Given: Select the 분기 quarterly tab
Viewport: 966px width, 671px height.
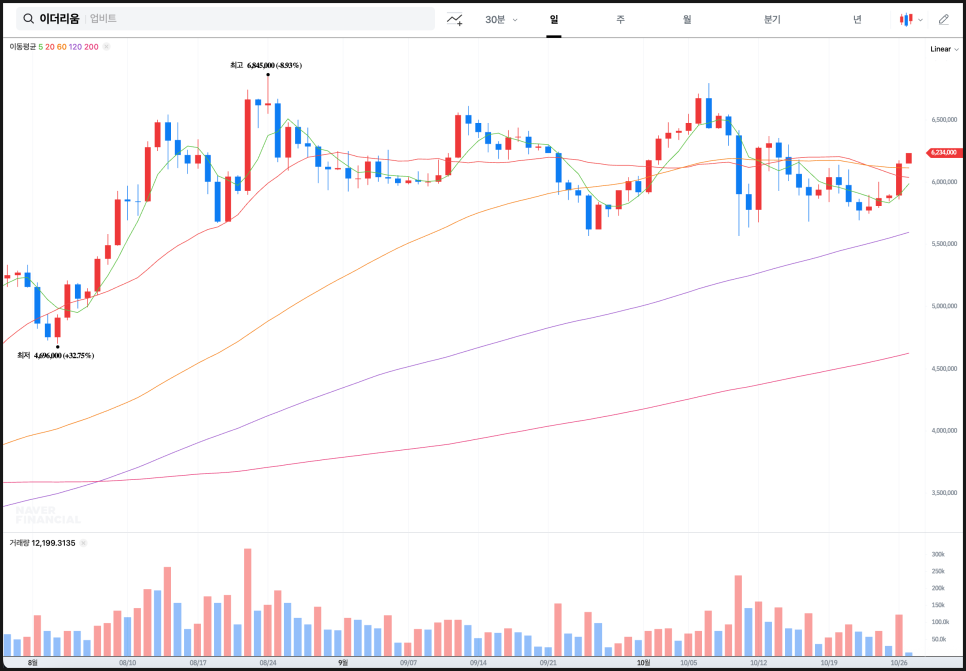Looking at the screenshot, I should [x=772, y=19].
